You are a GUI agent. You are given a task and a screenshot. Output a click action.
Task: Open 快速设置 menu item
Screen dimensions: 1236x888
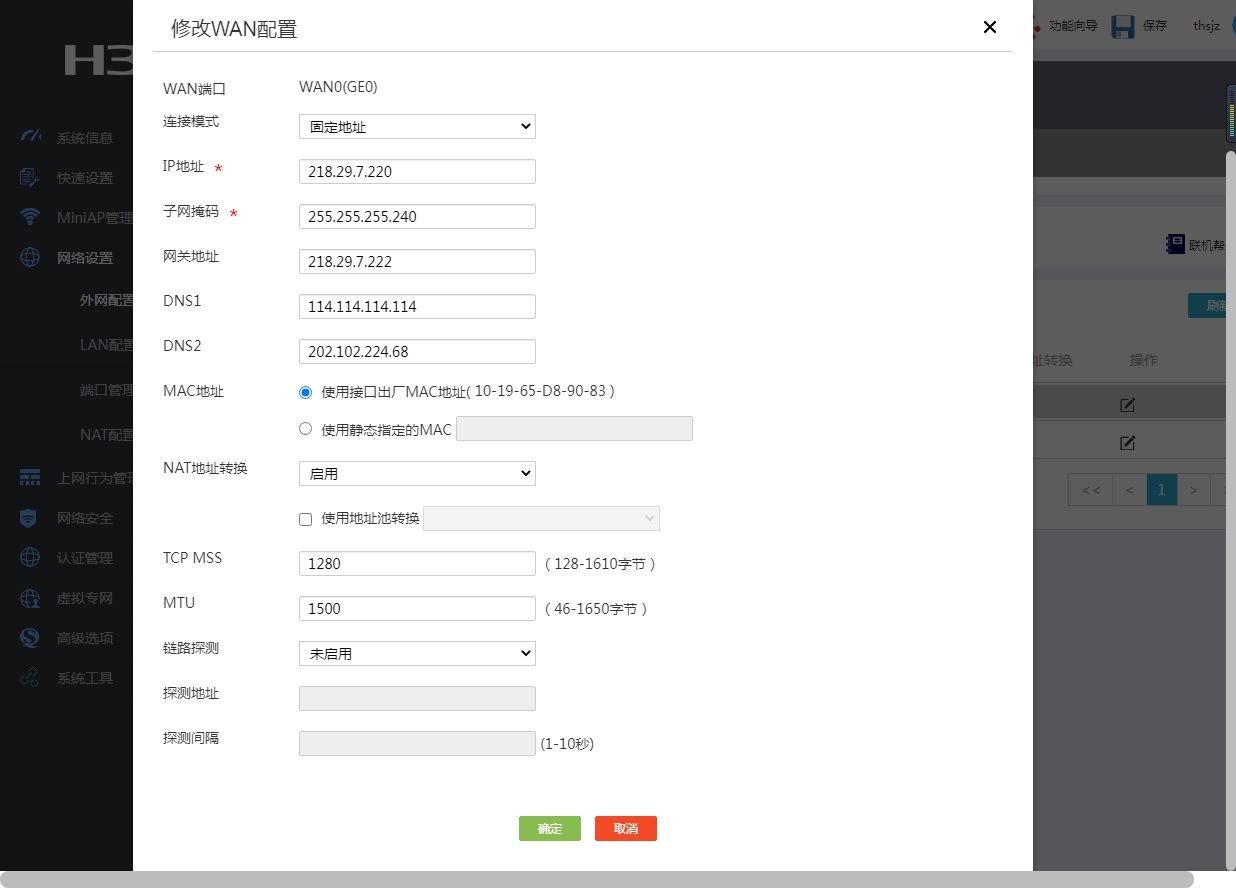pyautogui.click(x=85, y=178)
